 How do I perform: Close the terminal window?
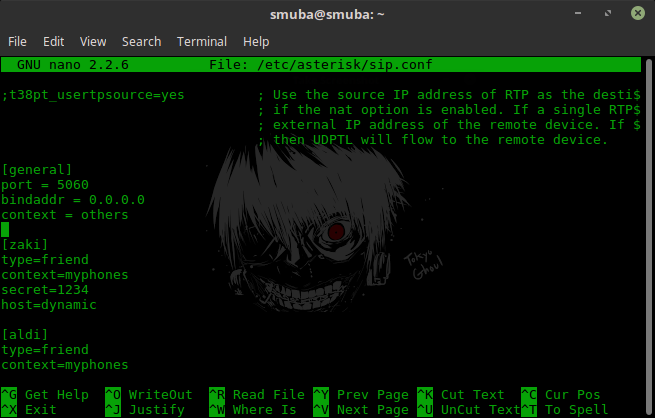pyautogui.click(x=637, y=13)
